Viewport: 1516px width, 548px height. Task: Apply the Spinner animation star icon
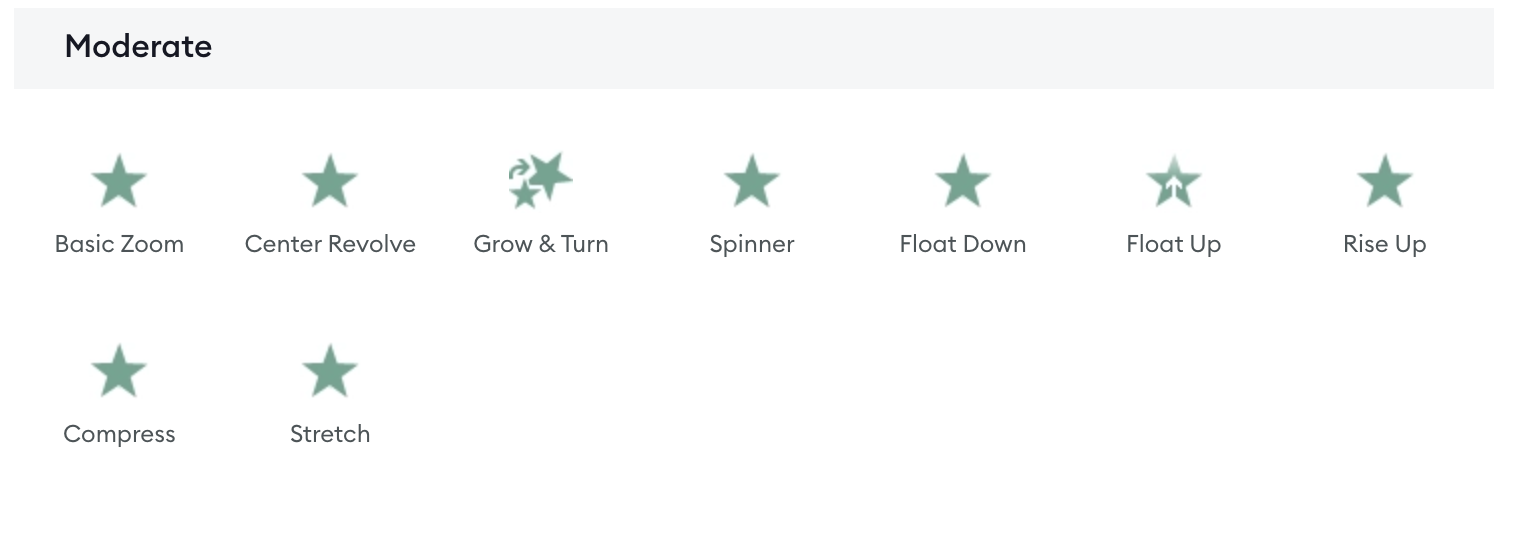click(752, 181)
